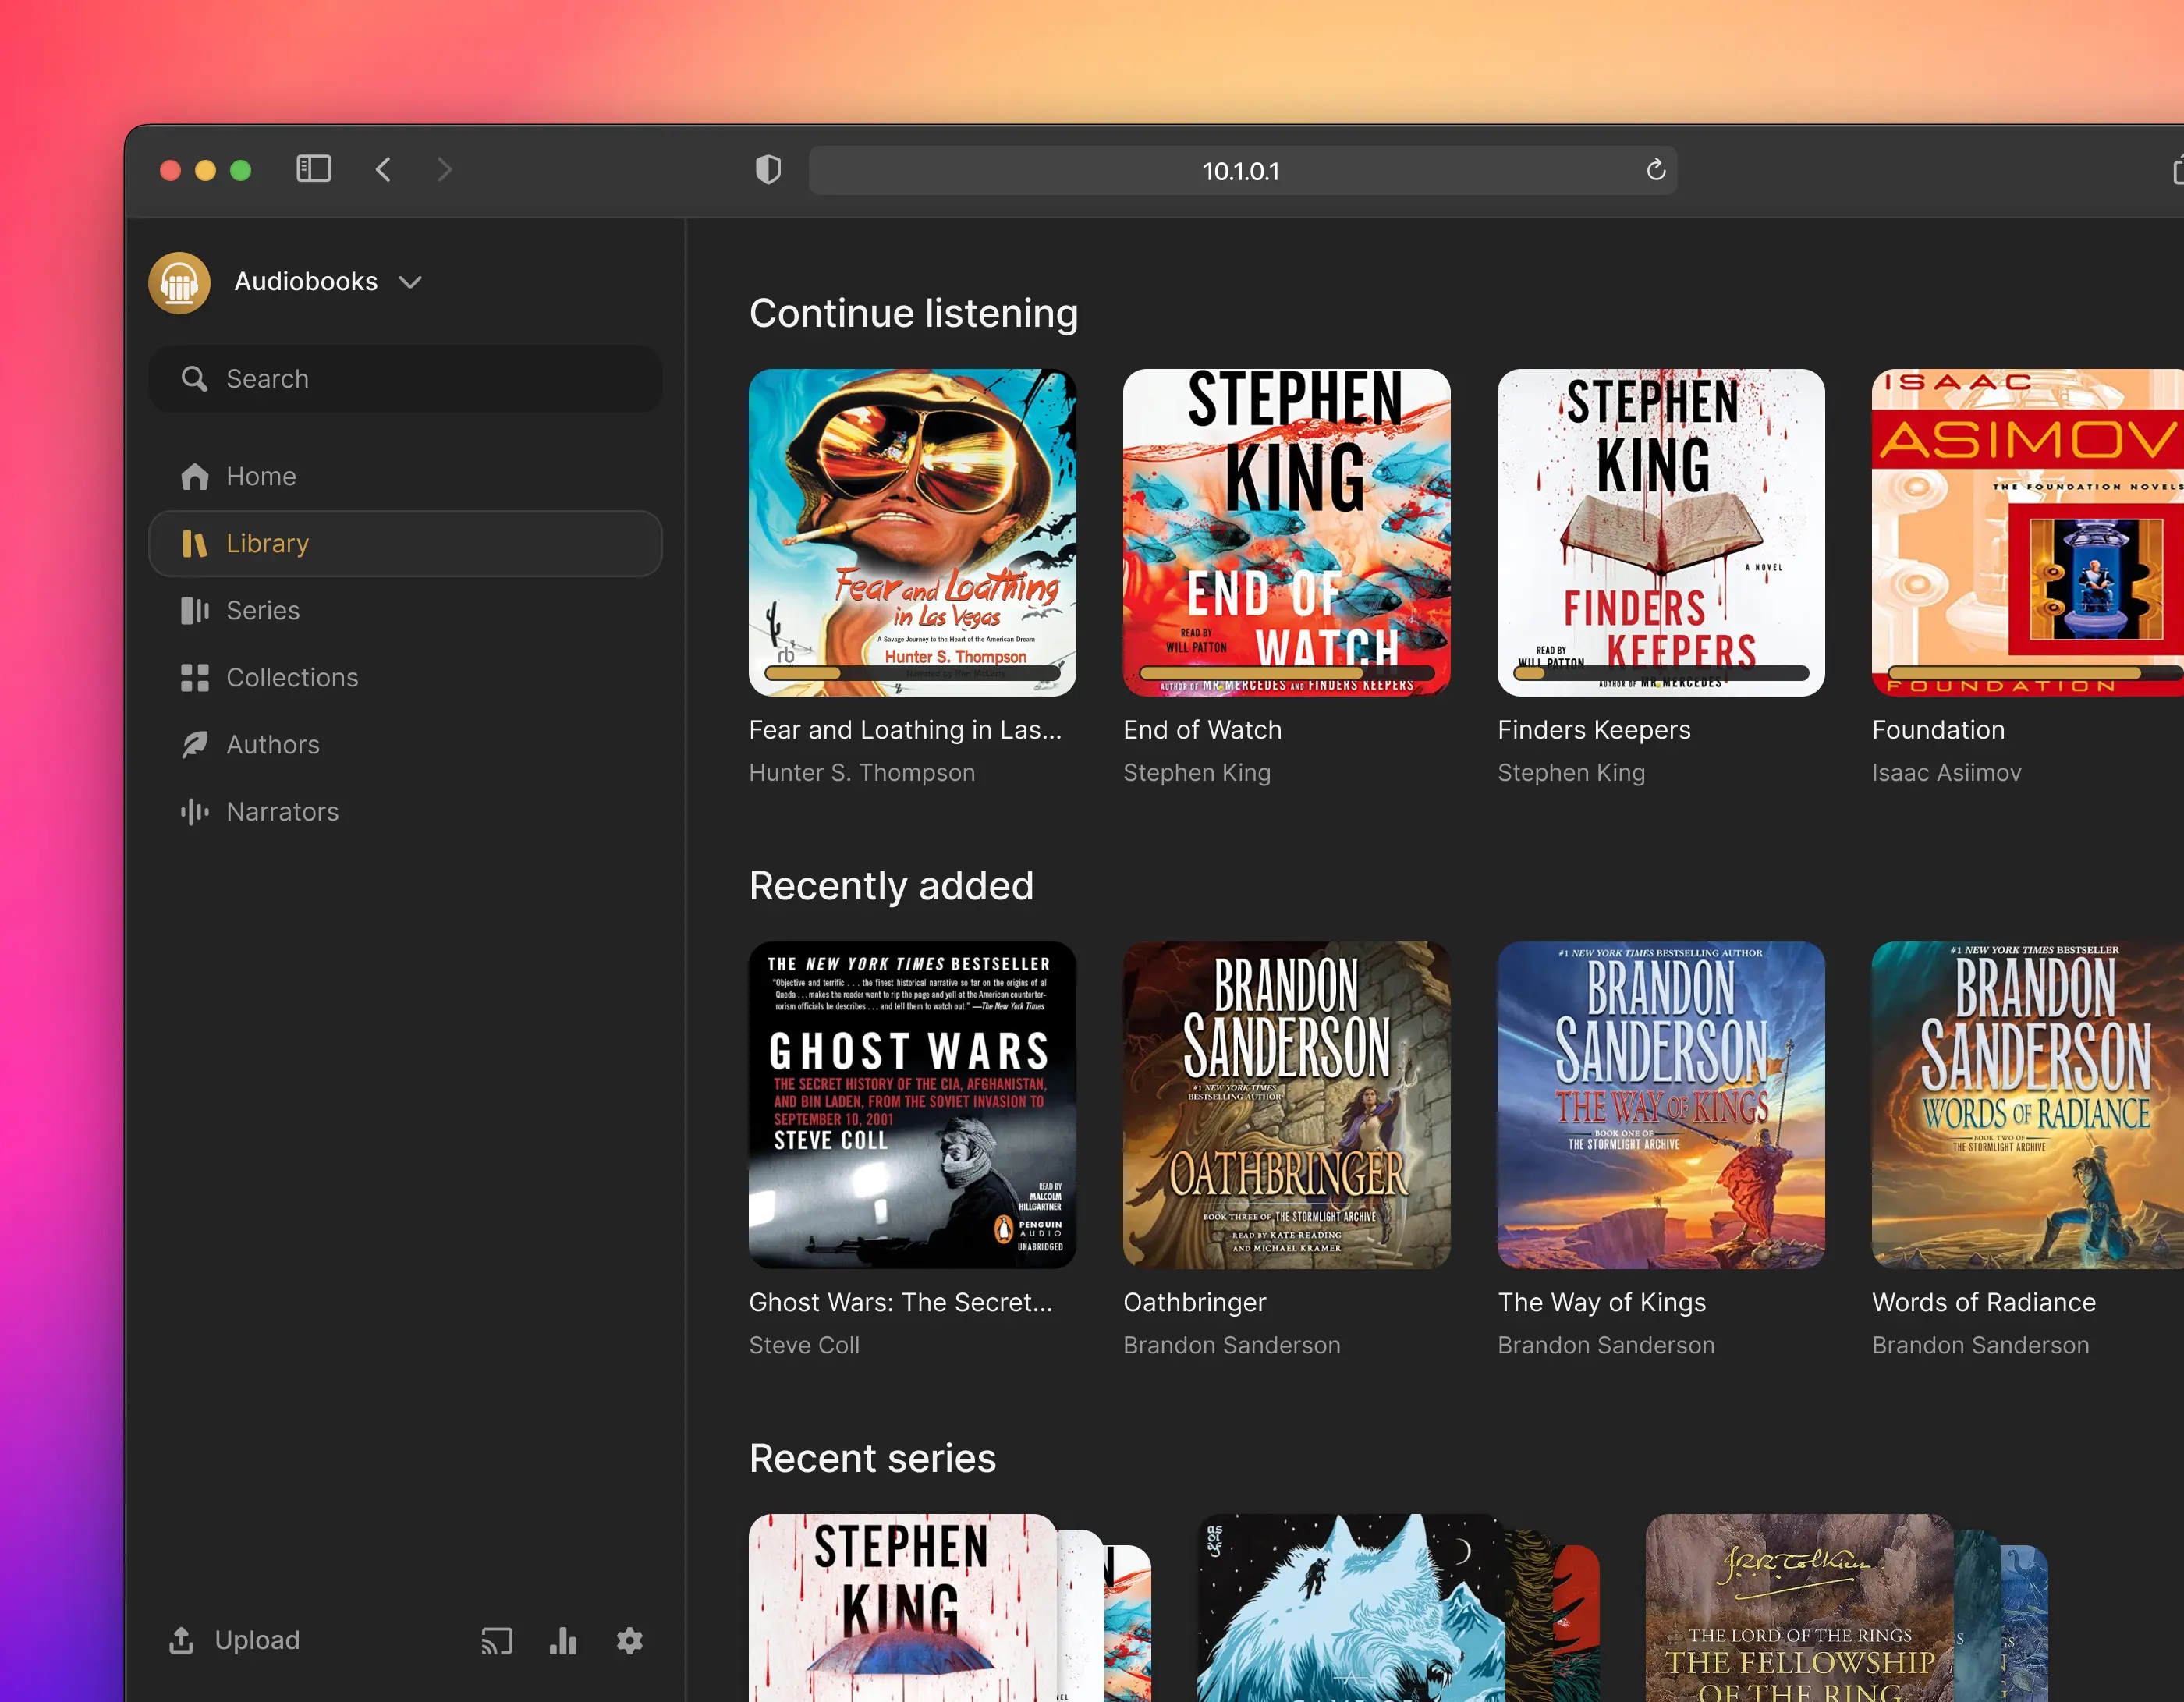This screenshot has height=1702, width=2184.
Task: Open the Ghost Wars cover
Action: click(912, 1105)
